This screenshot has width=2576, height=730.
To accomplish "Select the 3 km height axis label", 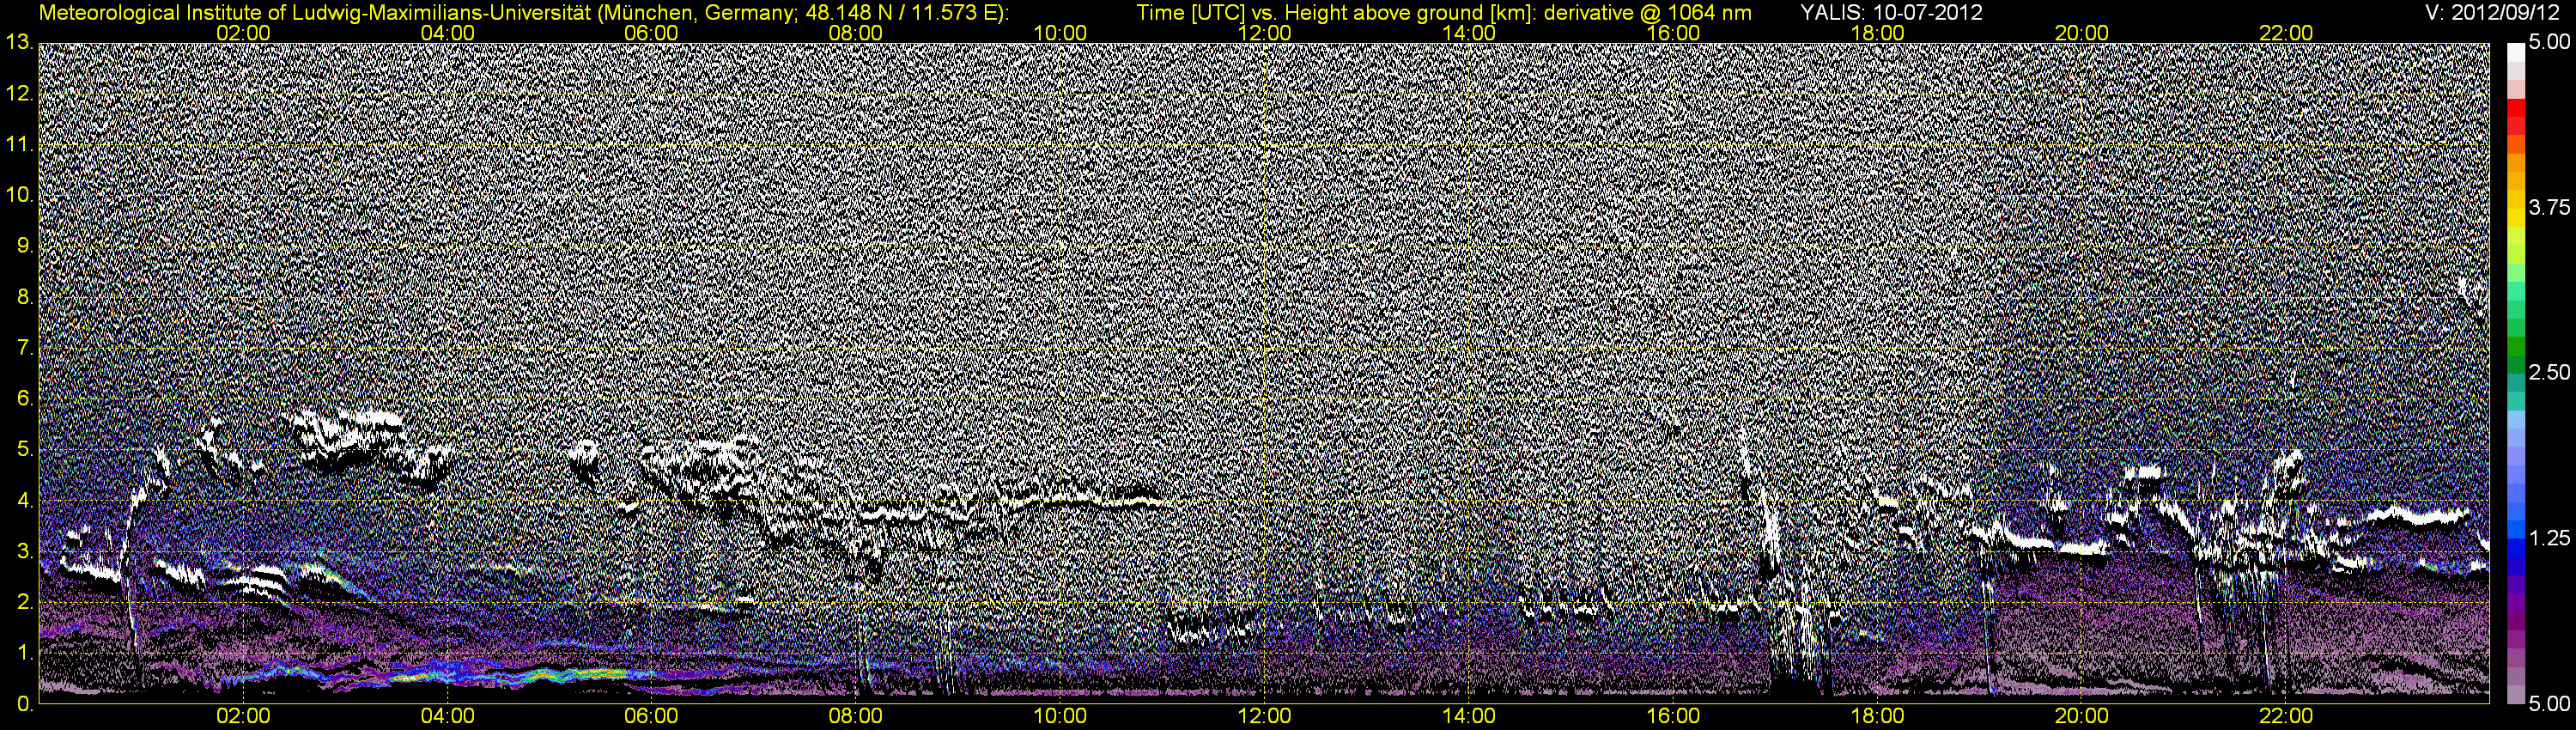I will pos(25,552).
